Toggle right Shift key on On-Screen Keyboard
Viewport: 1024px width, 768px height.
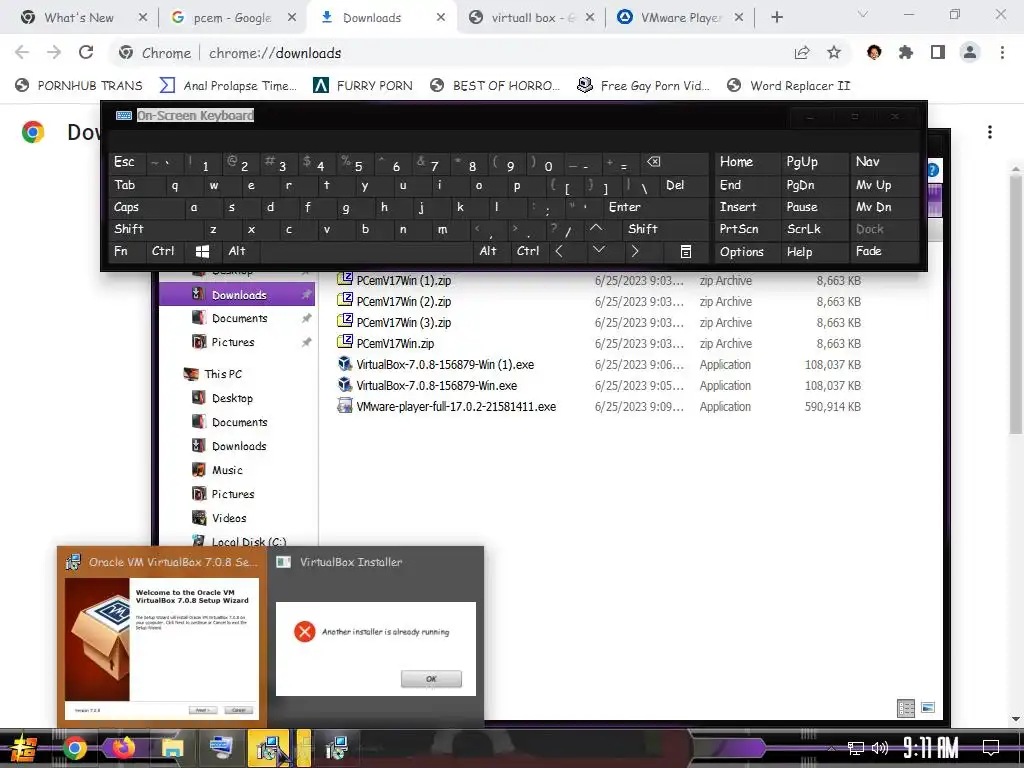tap(665, 229)
